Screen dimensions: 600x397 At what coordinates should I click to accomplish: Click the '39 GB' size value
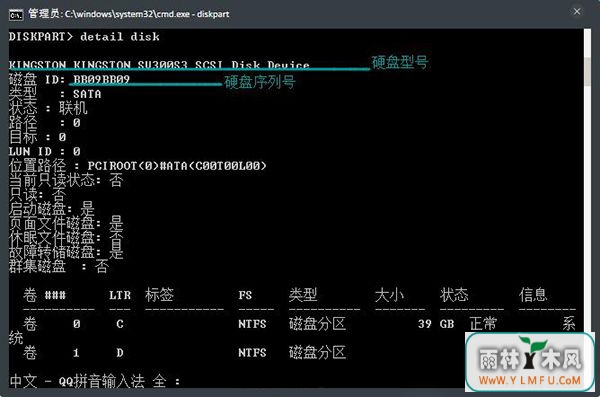(x=436, y=324)
